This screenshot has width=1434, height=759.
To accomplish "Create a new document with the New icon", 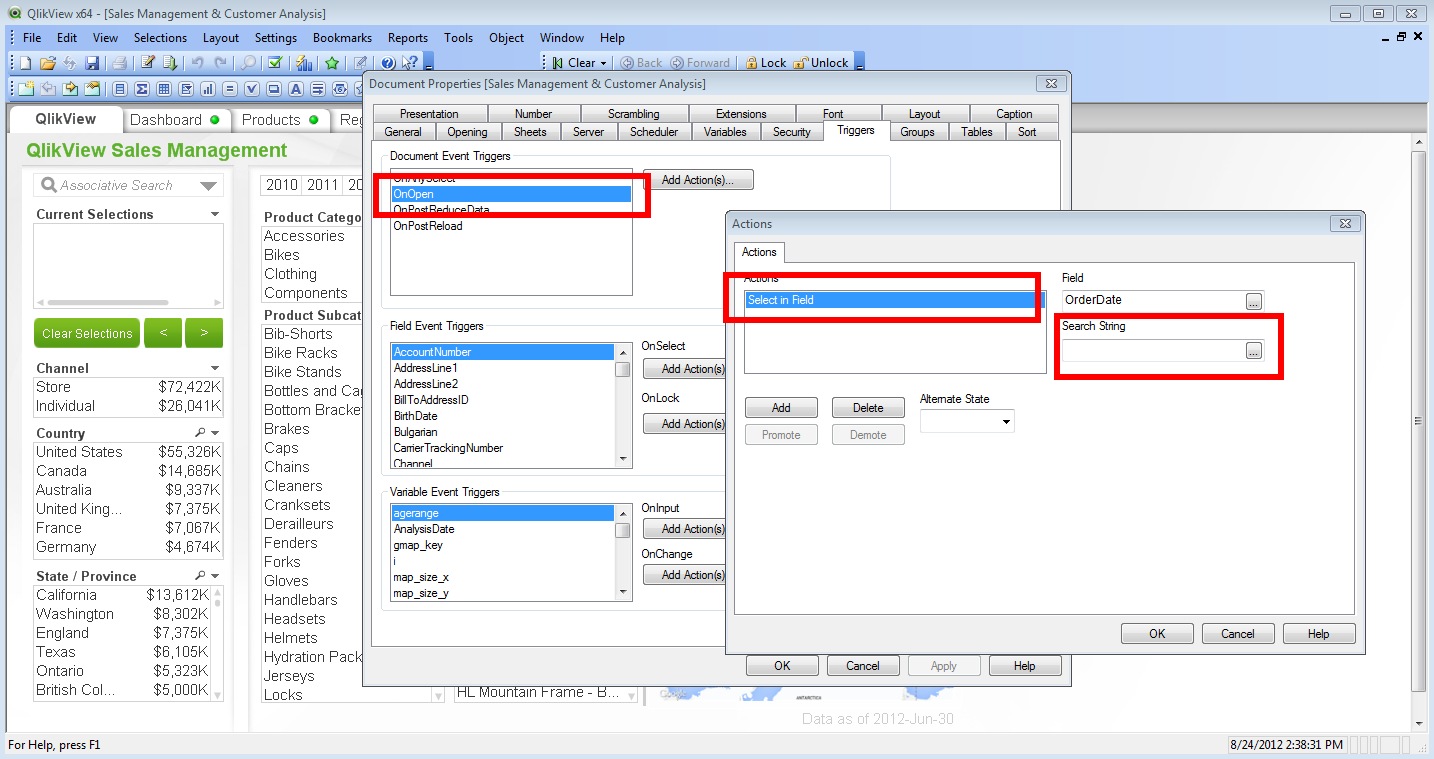I will click(26, 63).
